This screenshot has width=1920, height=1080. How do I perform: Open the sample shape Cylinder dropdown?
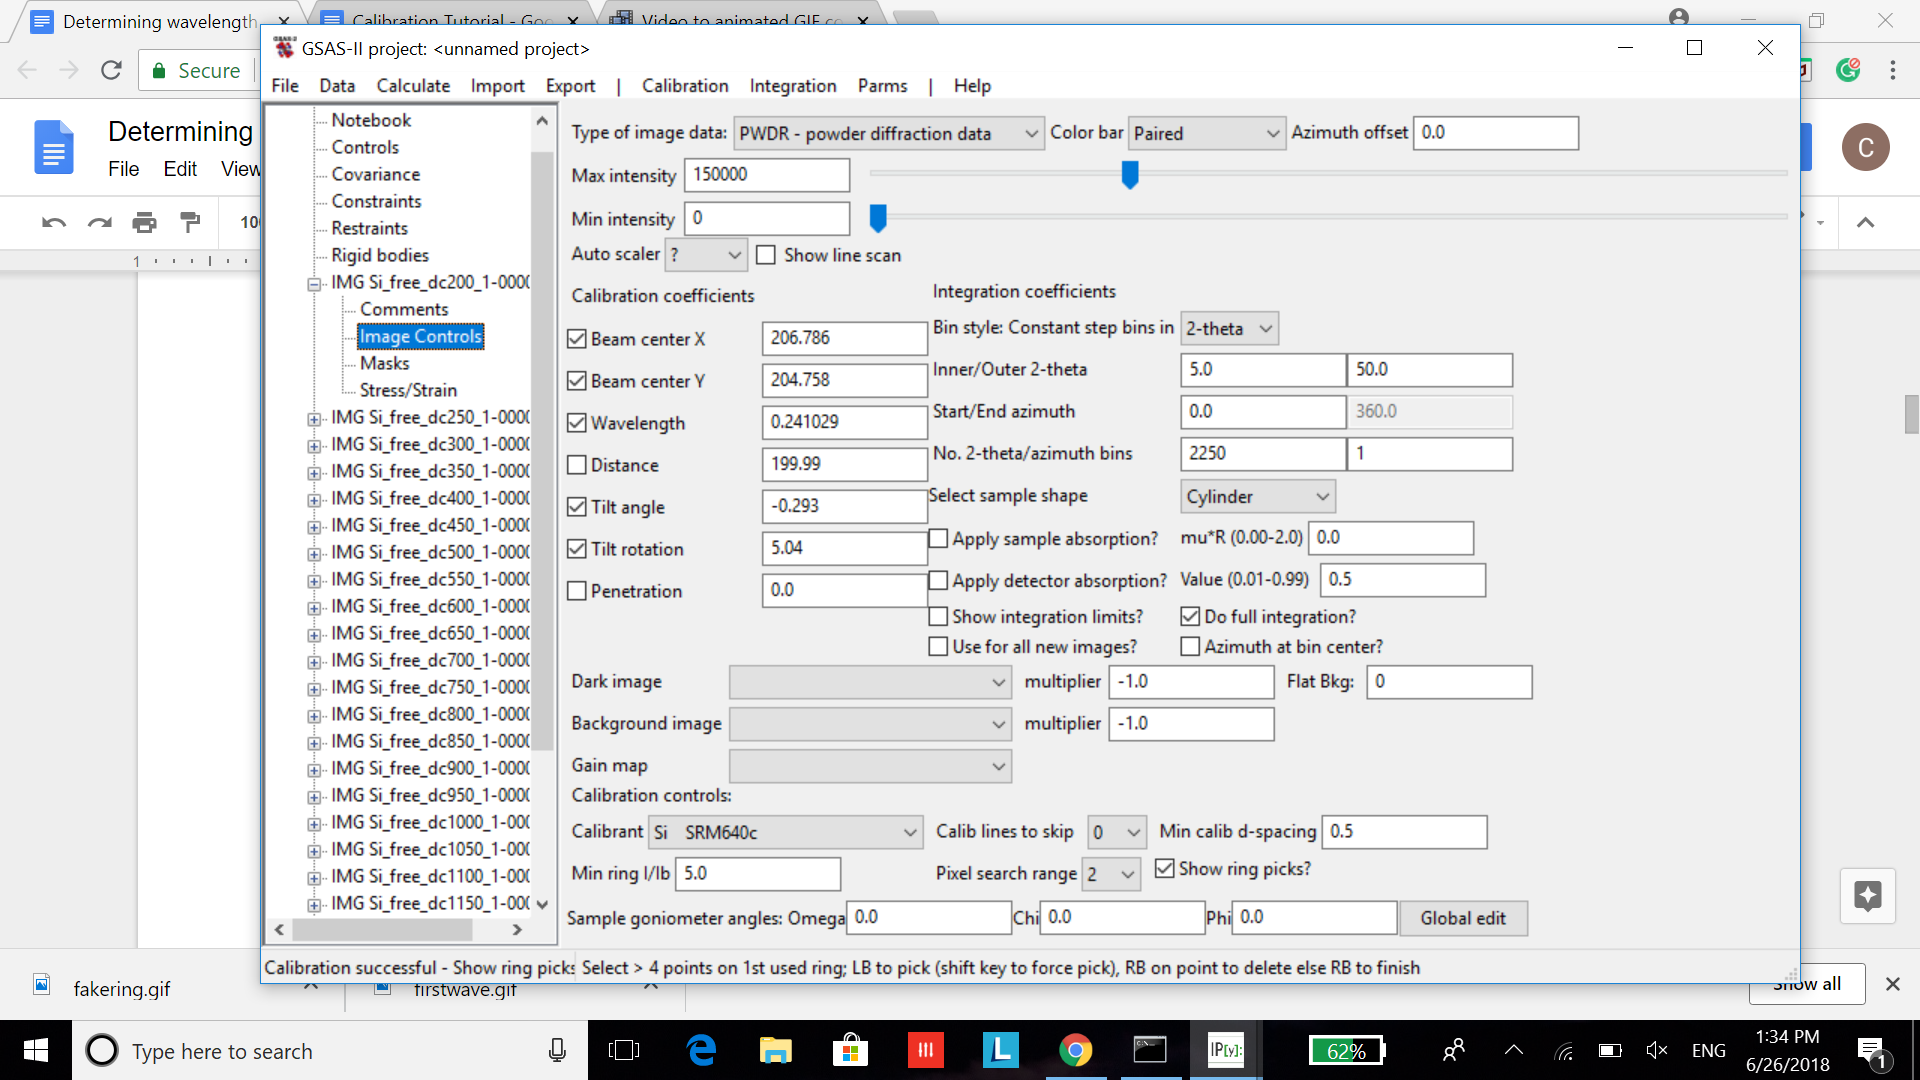click(x=1258, y=496)
